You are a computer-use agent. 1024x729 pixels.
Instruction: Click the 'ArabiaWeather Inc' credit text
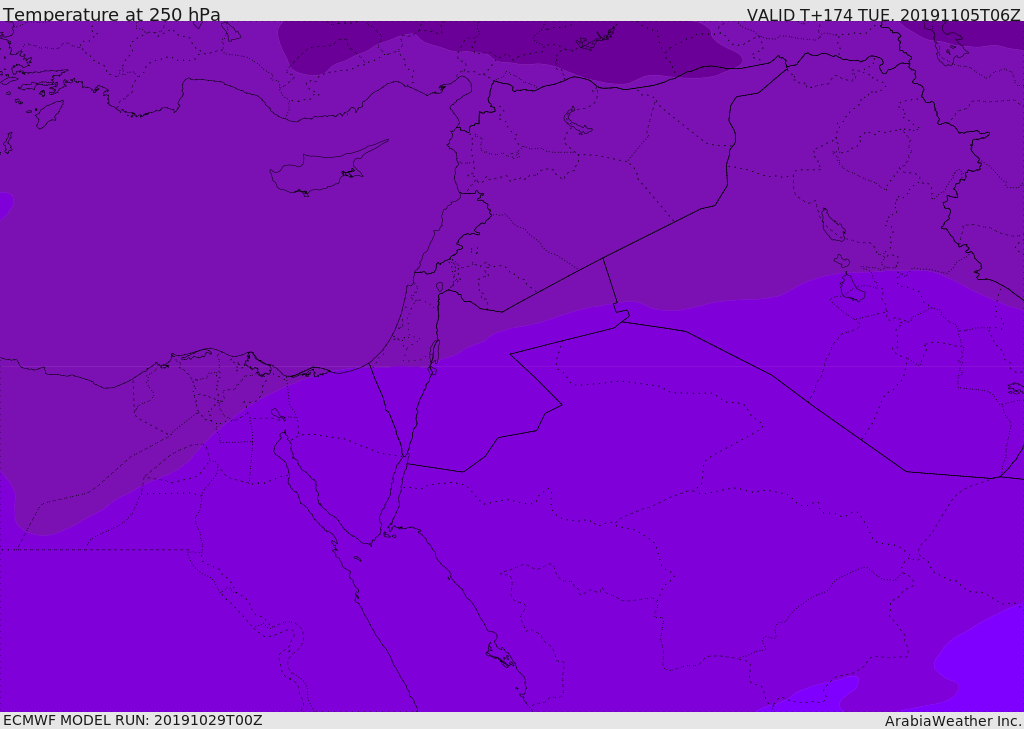pos(953,721)
